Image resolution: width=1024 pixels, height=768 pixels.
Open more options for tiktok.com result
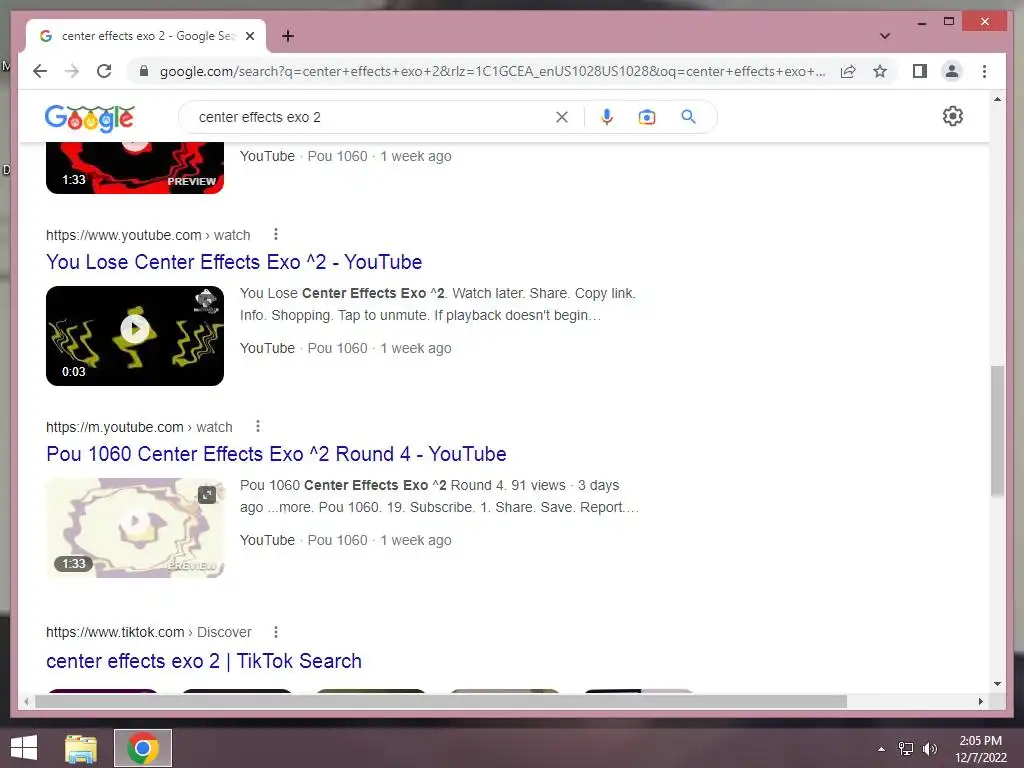[276, 632]
